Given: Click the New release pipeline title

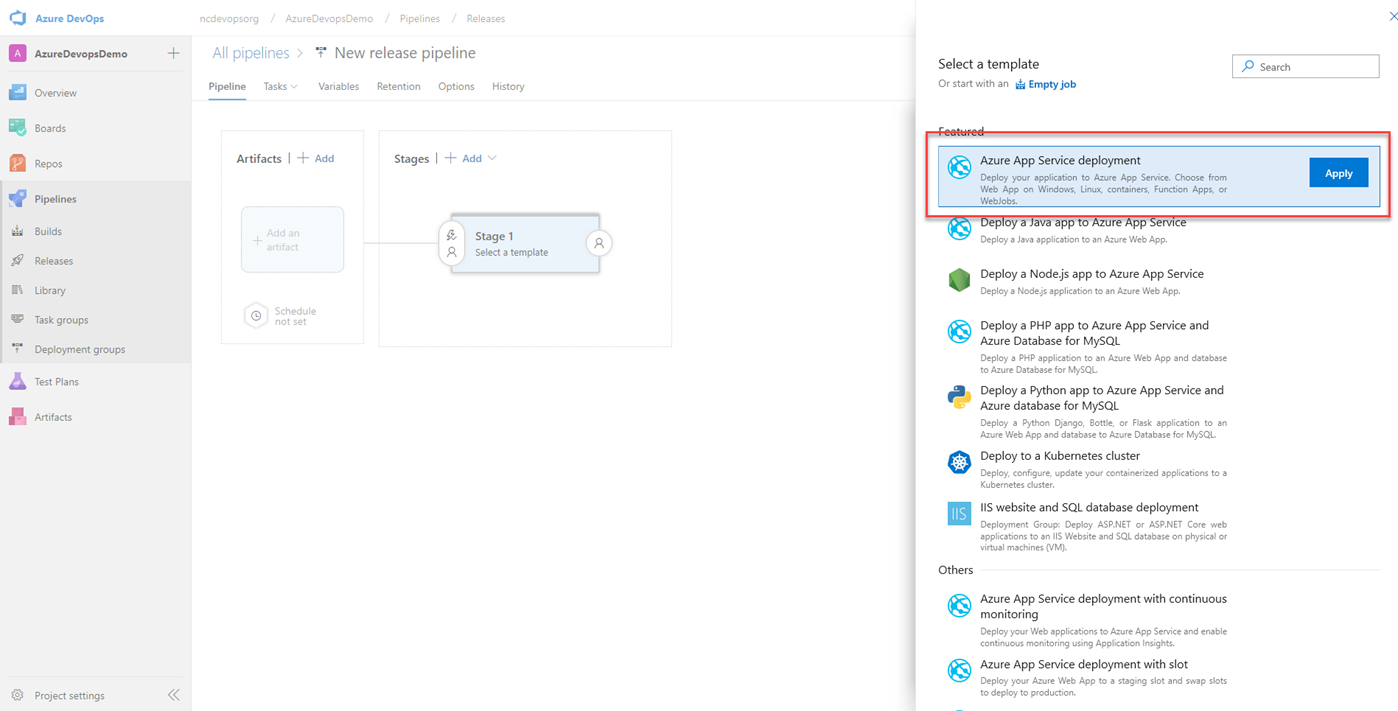Looking at the screenshot, I should 405,53.
